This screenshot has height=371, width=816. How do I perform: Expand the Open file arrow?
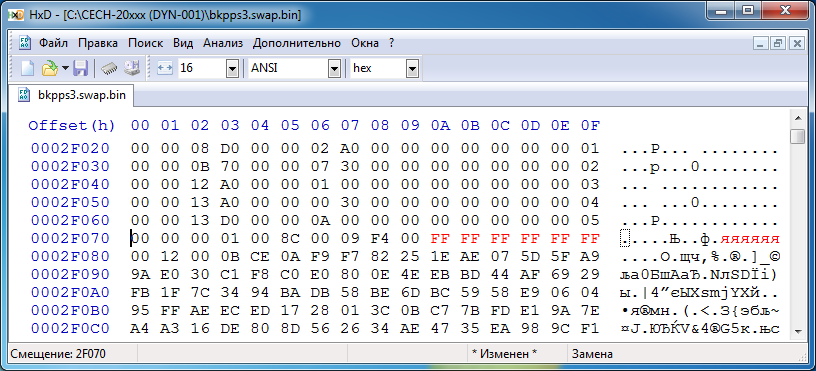tap(65, 68)
